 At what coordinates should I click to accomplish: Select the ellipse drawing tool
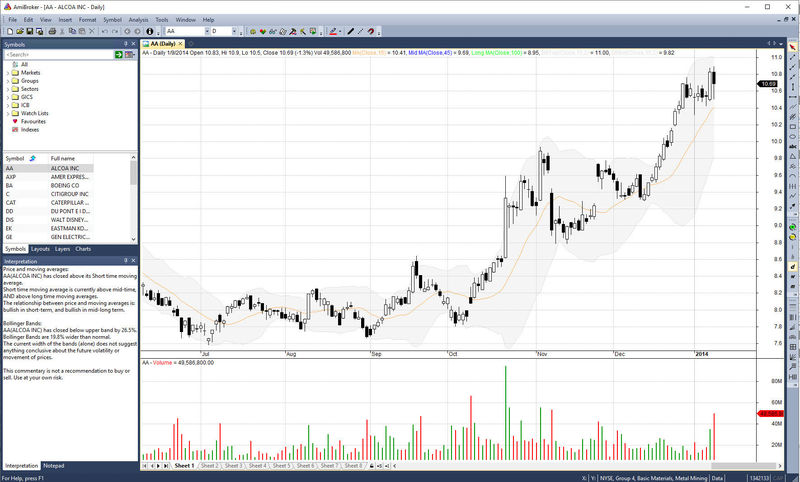coord(792,136)
